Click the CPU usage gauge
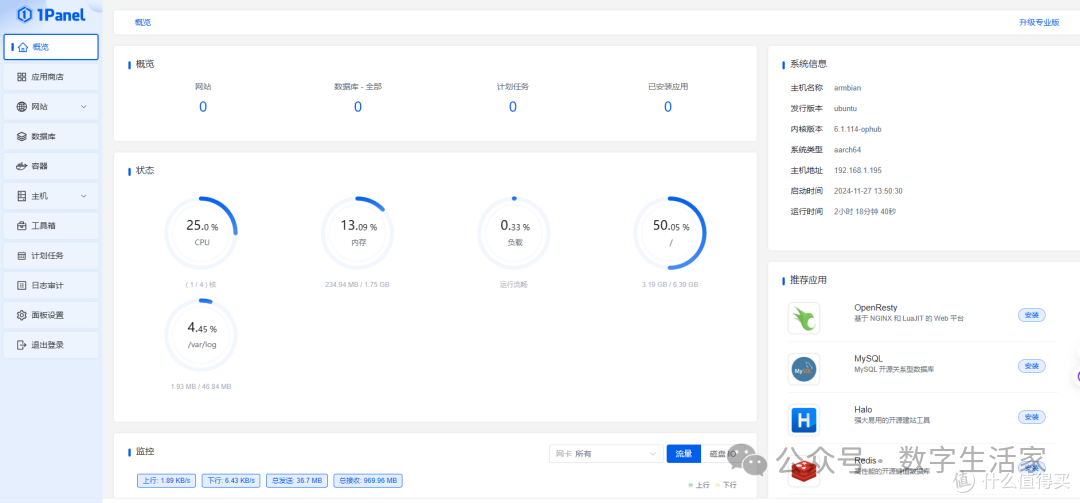This screenshot has height=503, width=1080. click(202, 233)
